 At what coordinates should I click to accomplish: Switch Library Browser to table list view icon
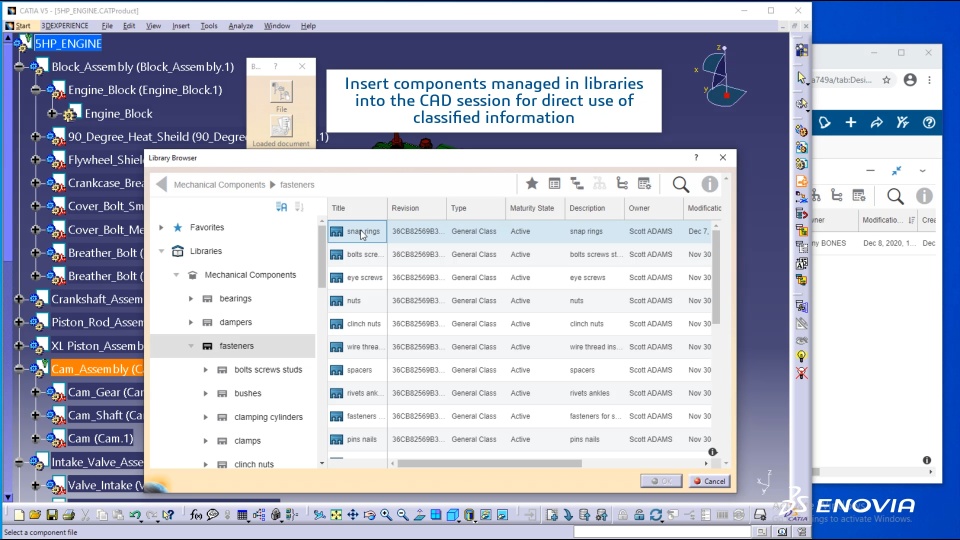[x=554, y=184]
